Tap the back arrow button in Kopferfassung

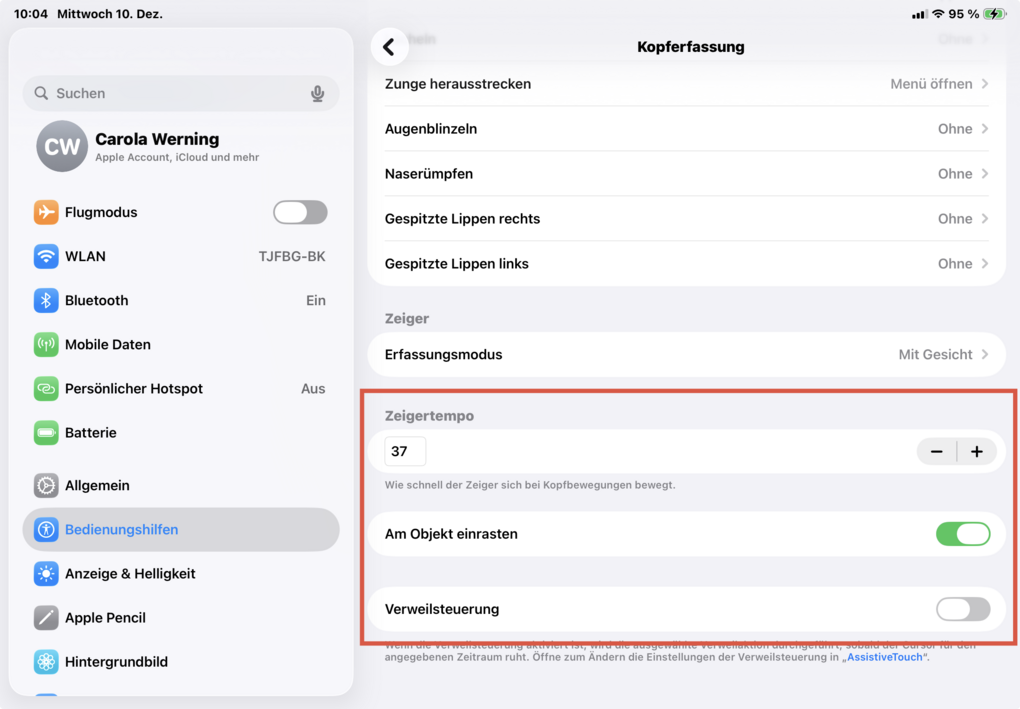point(389,47)
